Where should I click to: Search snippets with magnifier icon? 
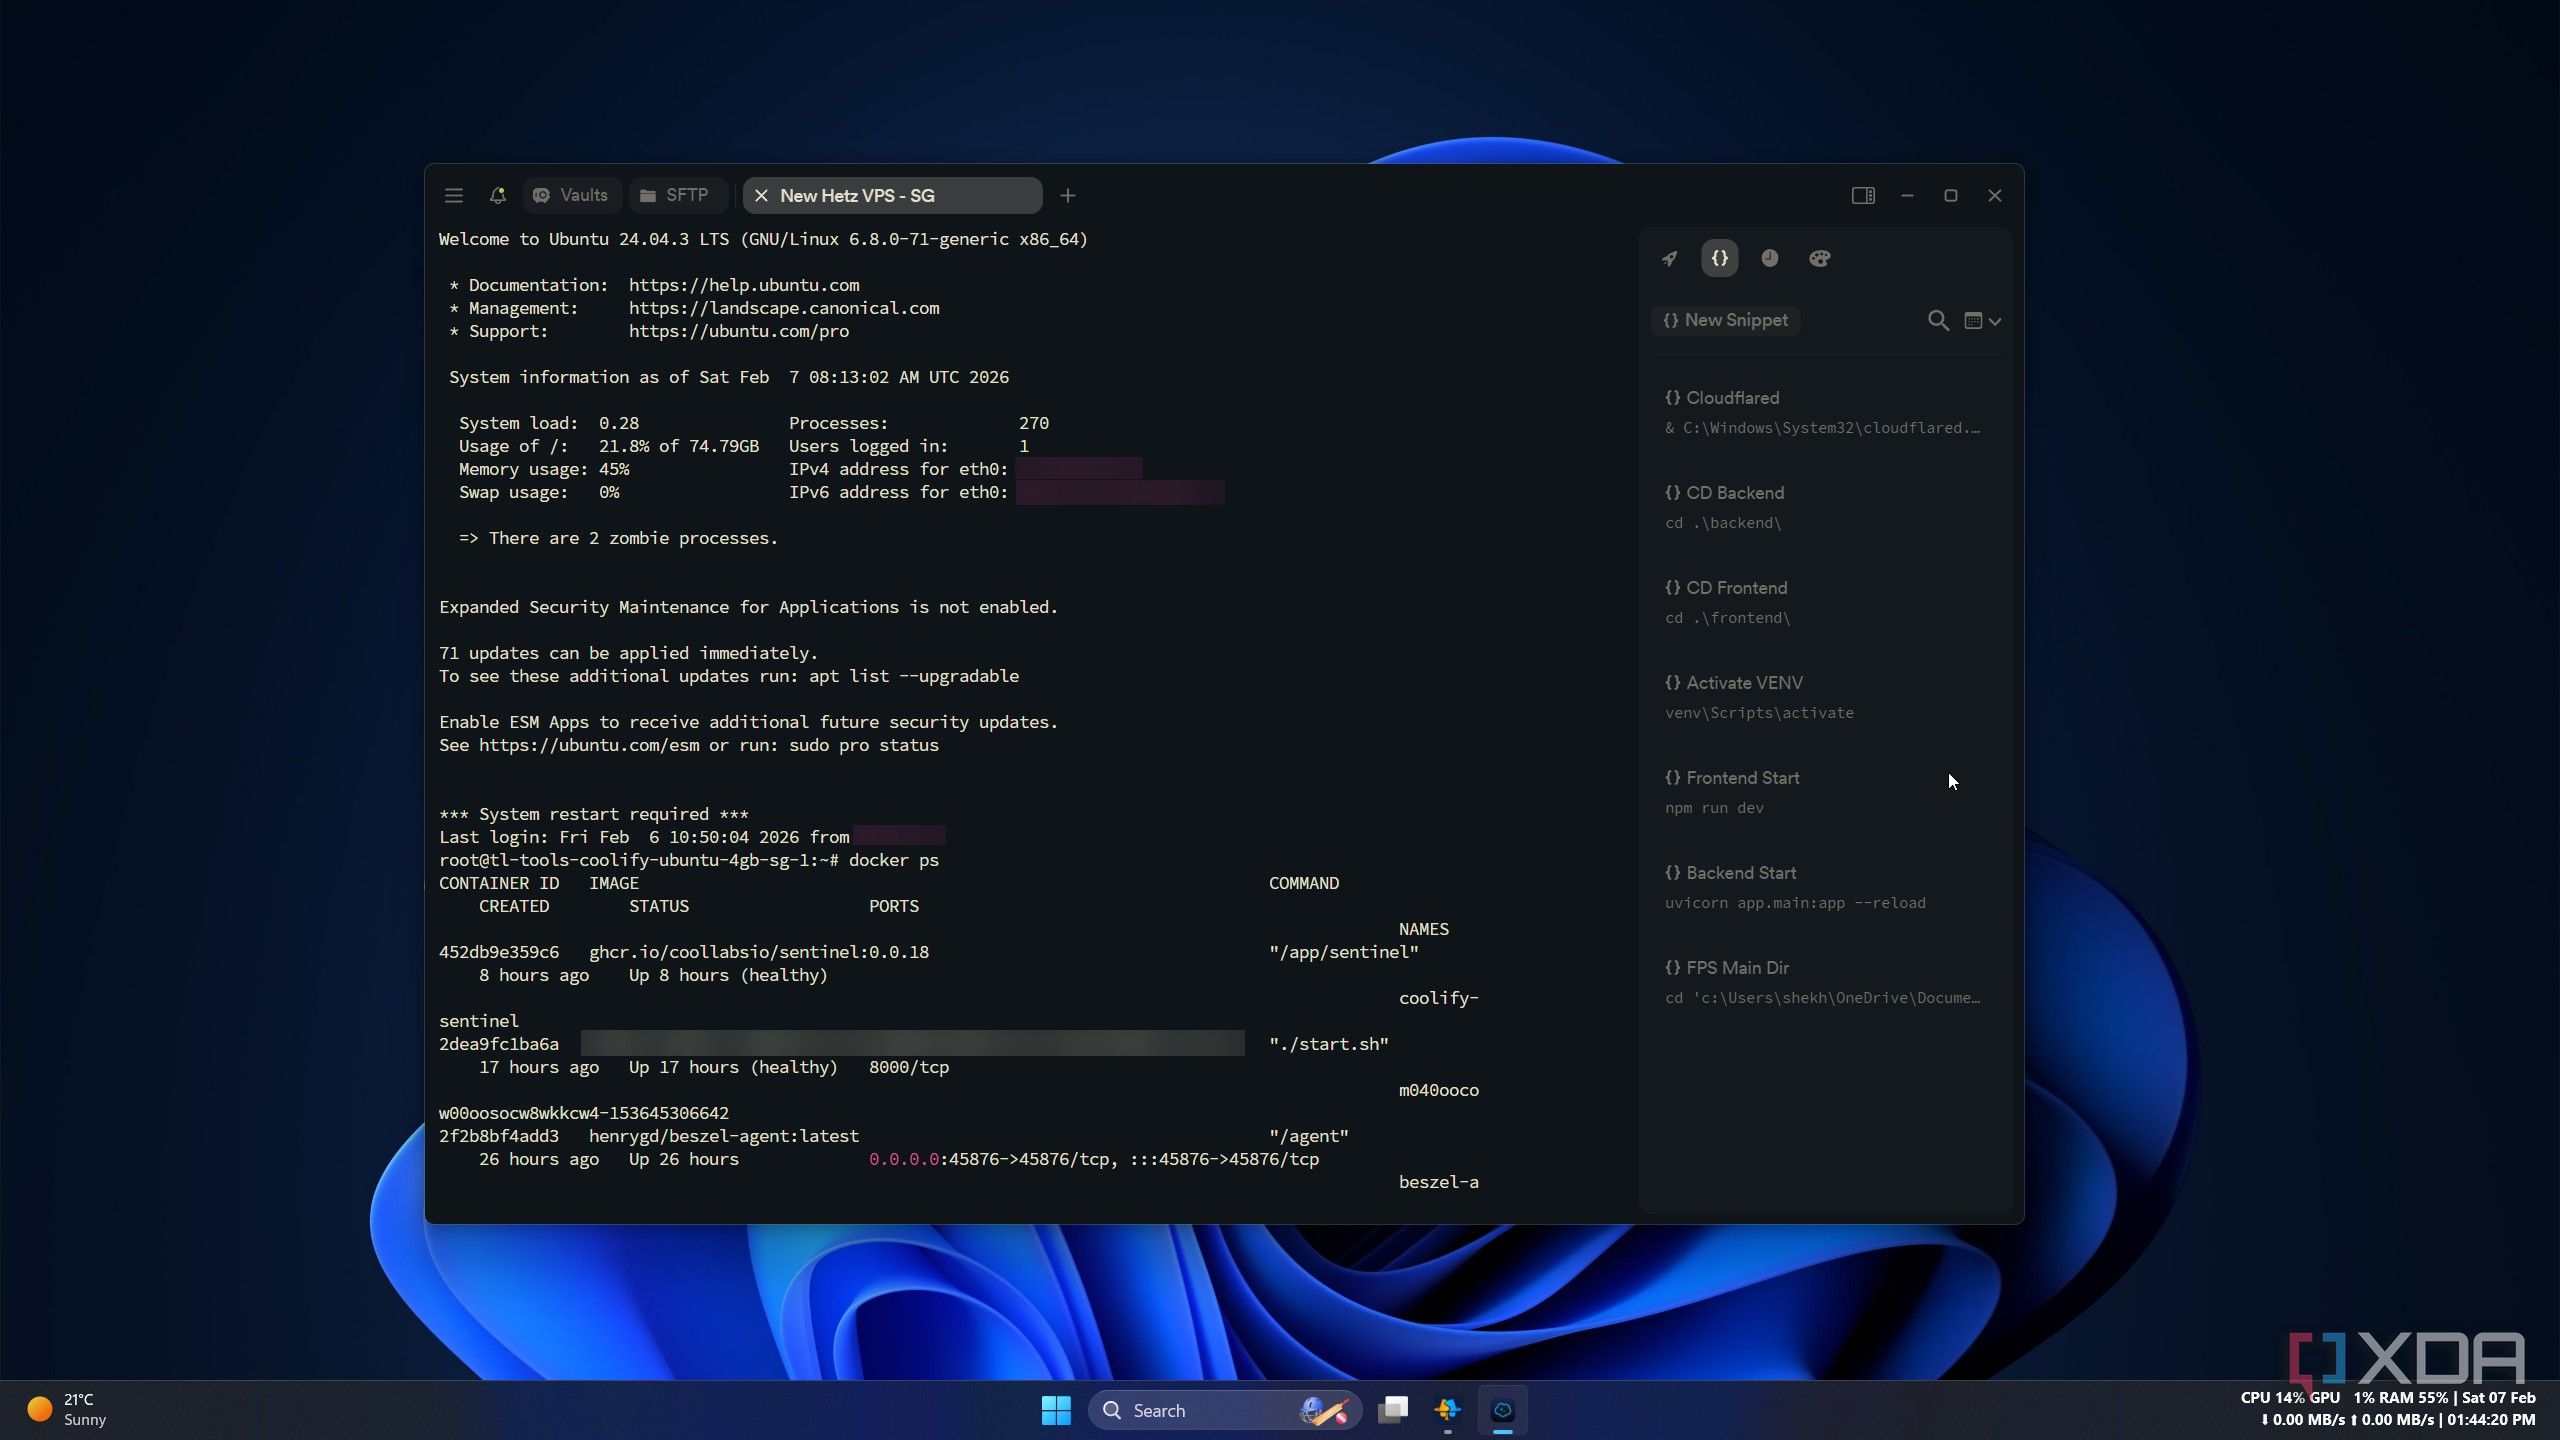point(1938,320)
